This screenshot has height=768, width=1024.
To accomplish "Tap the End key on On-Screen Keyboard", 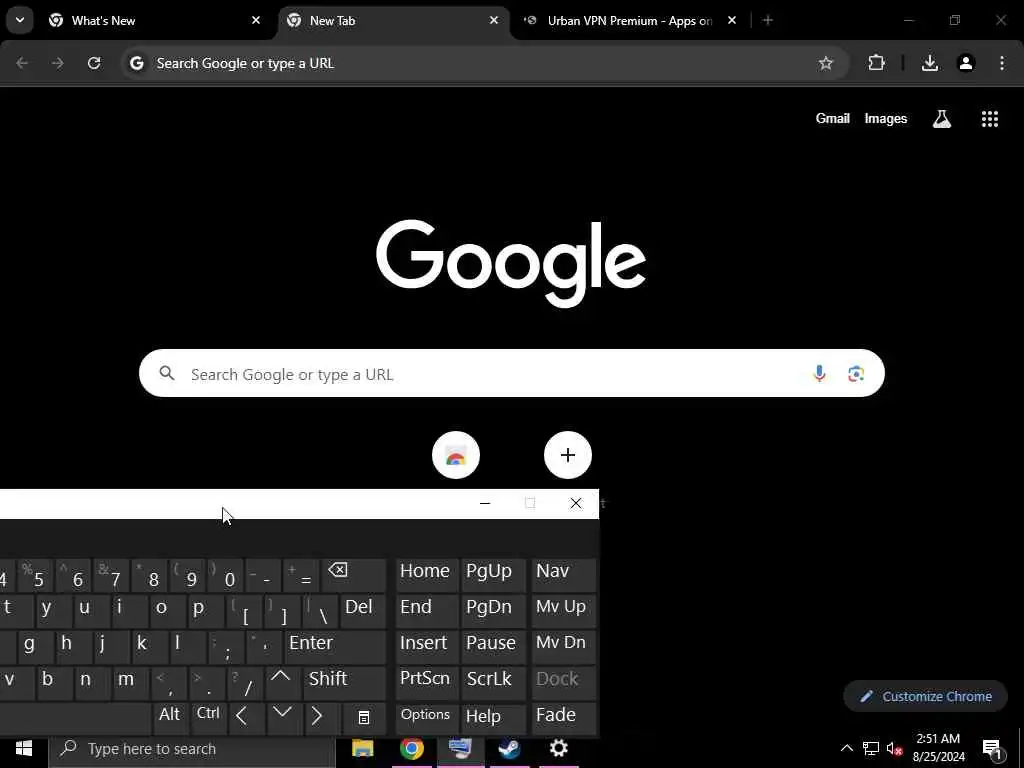I will [x=427, y=611].
